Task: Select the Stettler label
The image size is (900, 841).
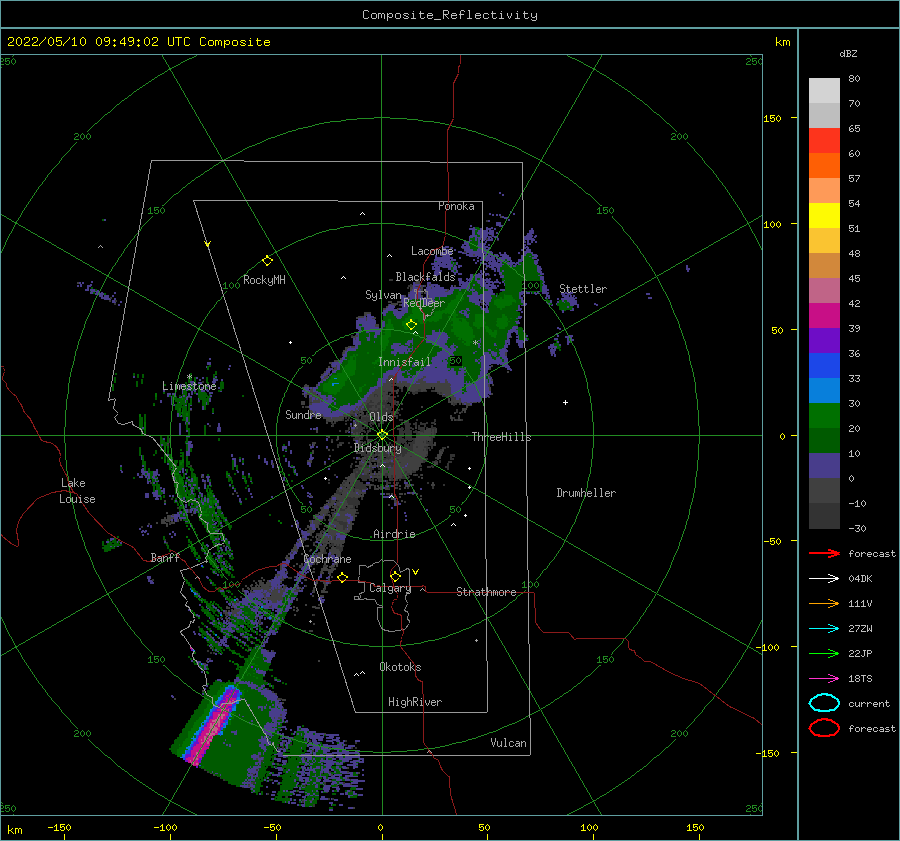Action: 583,289
